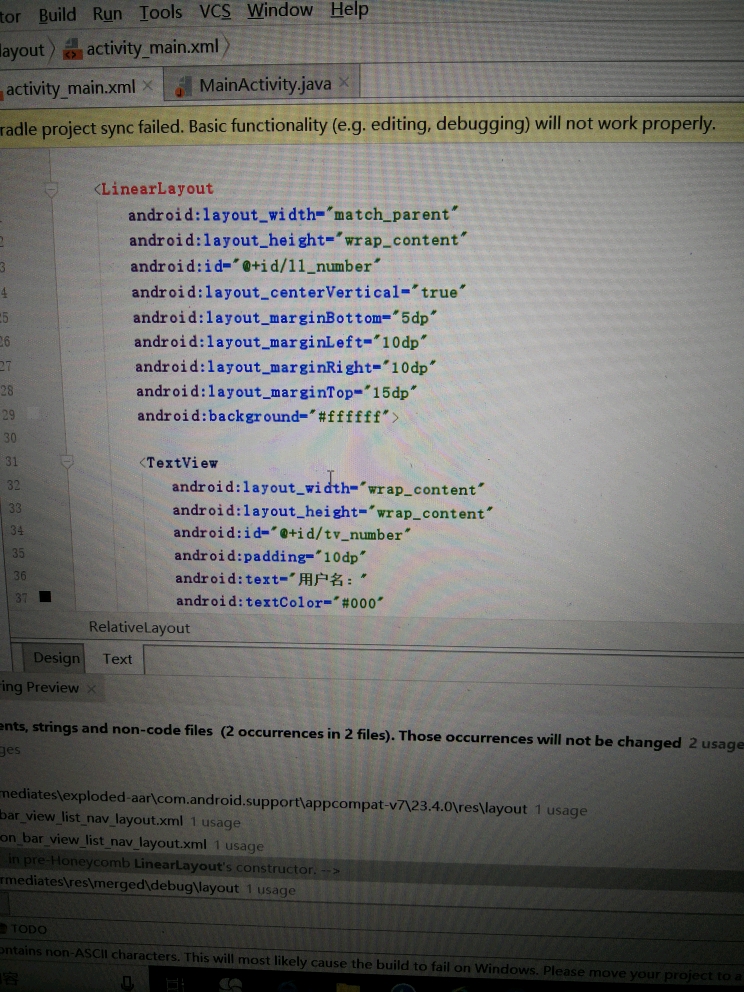Click the <LinearLayout opening tag
744x992 pixels.
click(x=154, y=189)
